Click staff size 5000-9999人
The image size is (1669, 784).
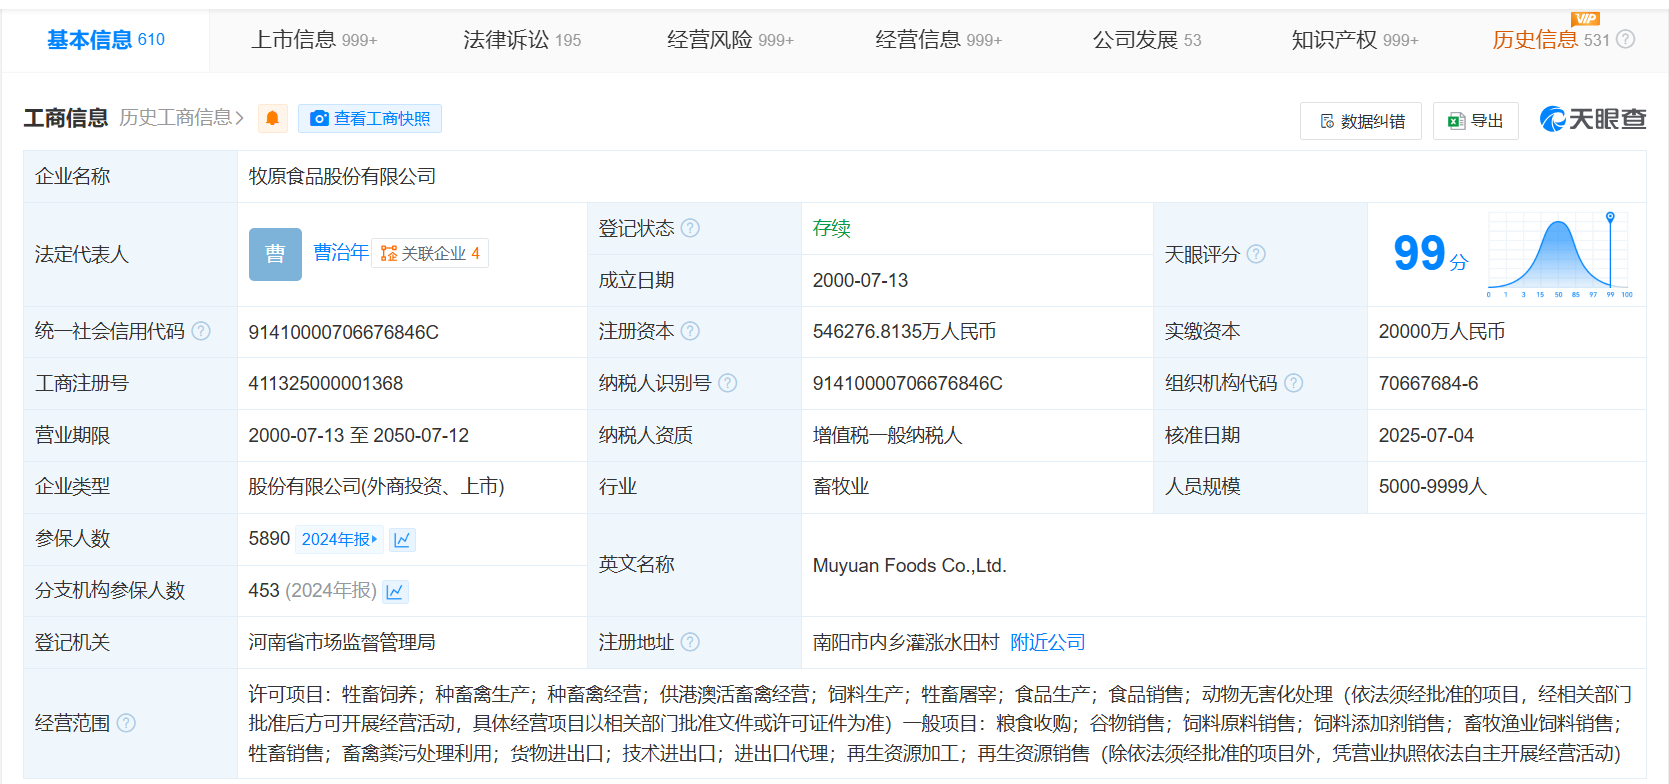click(x=1432, y=486)
